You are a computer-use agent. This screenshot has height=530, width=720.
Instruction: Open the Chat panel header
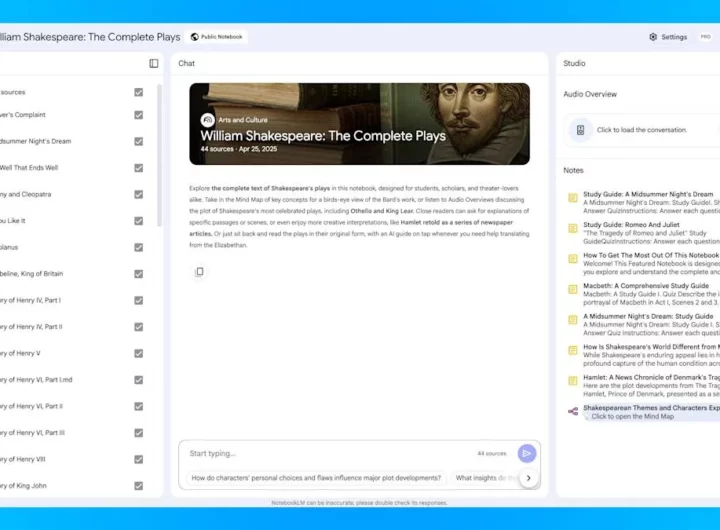[x=186, y=63]
